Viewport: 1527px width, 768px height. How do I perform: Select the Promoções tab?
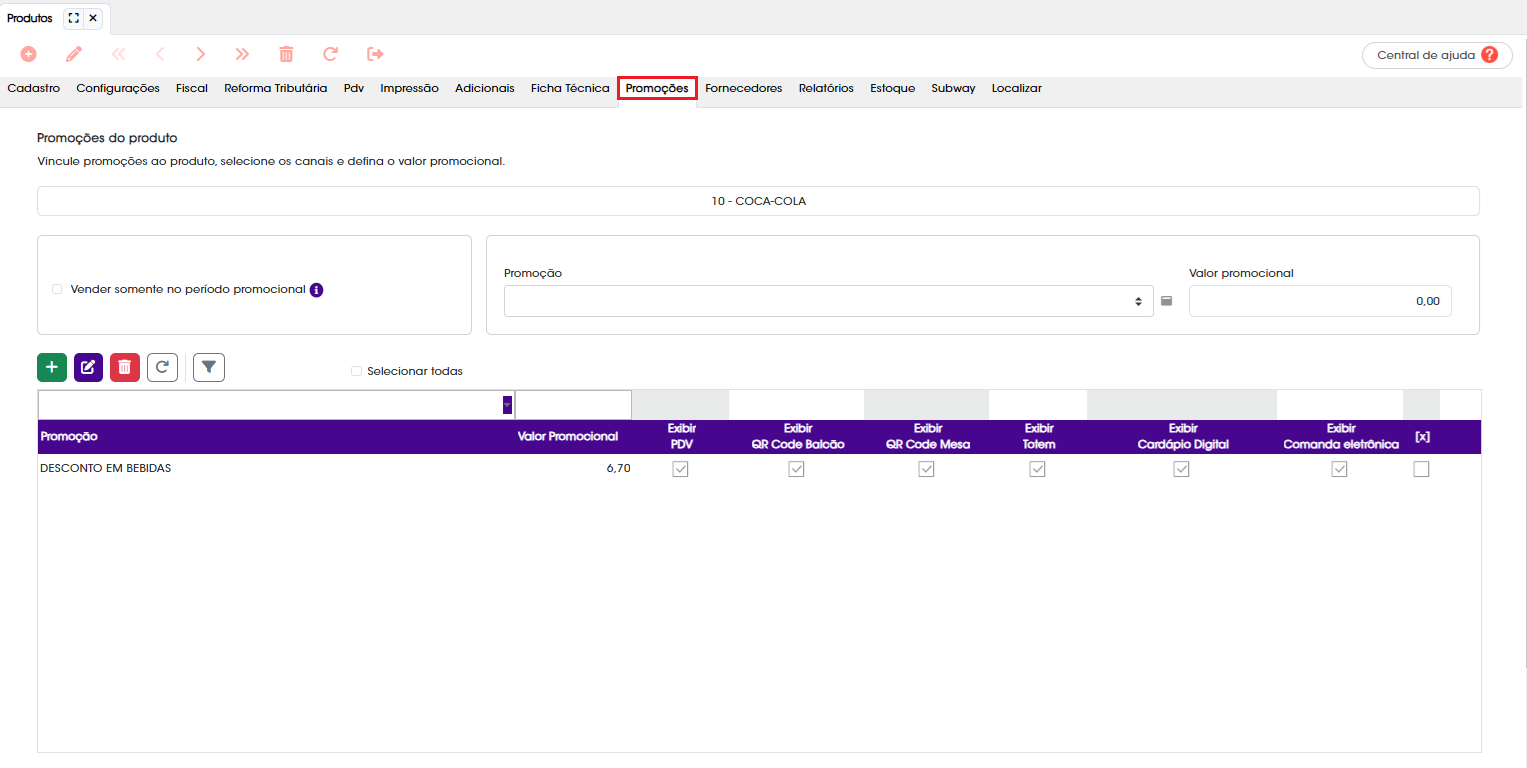(x=657, y=88)
